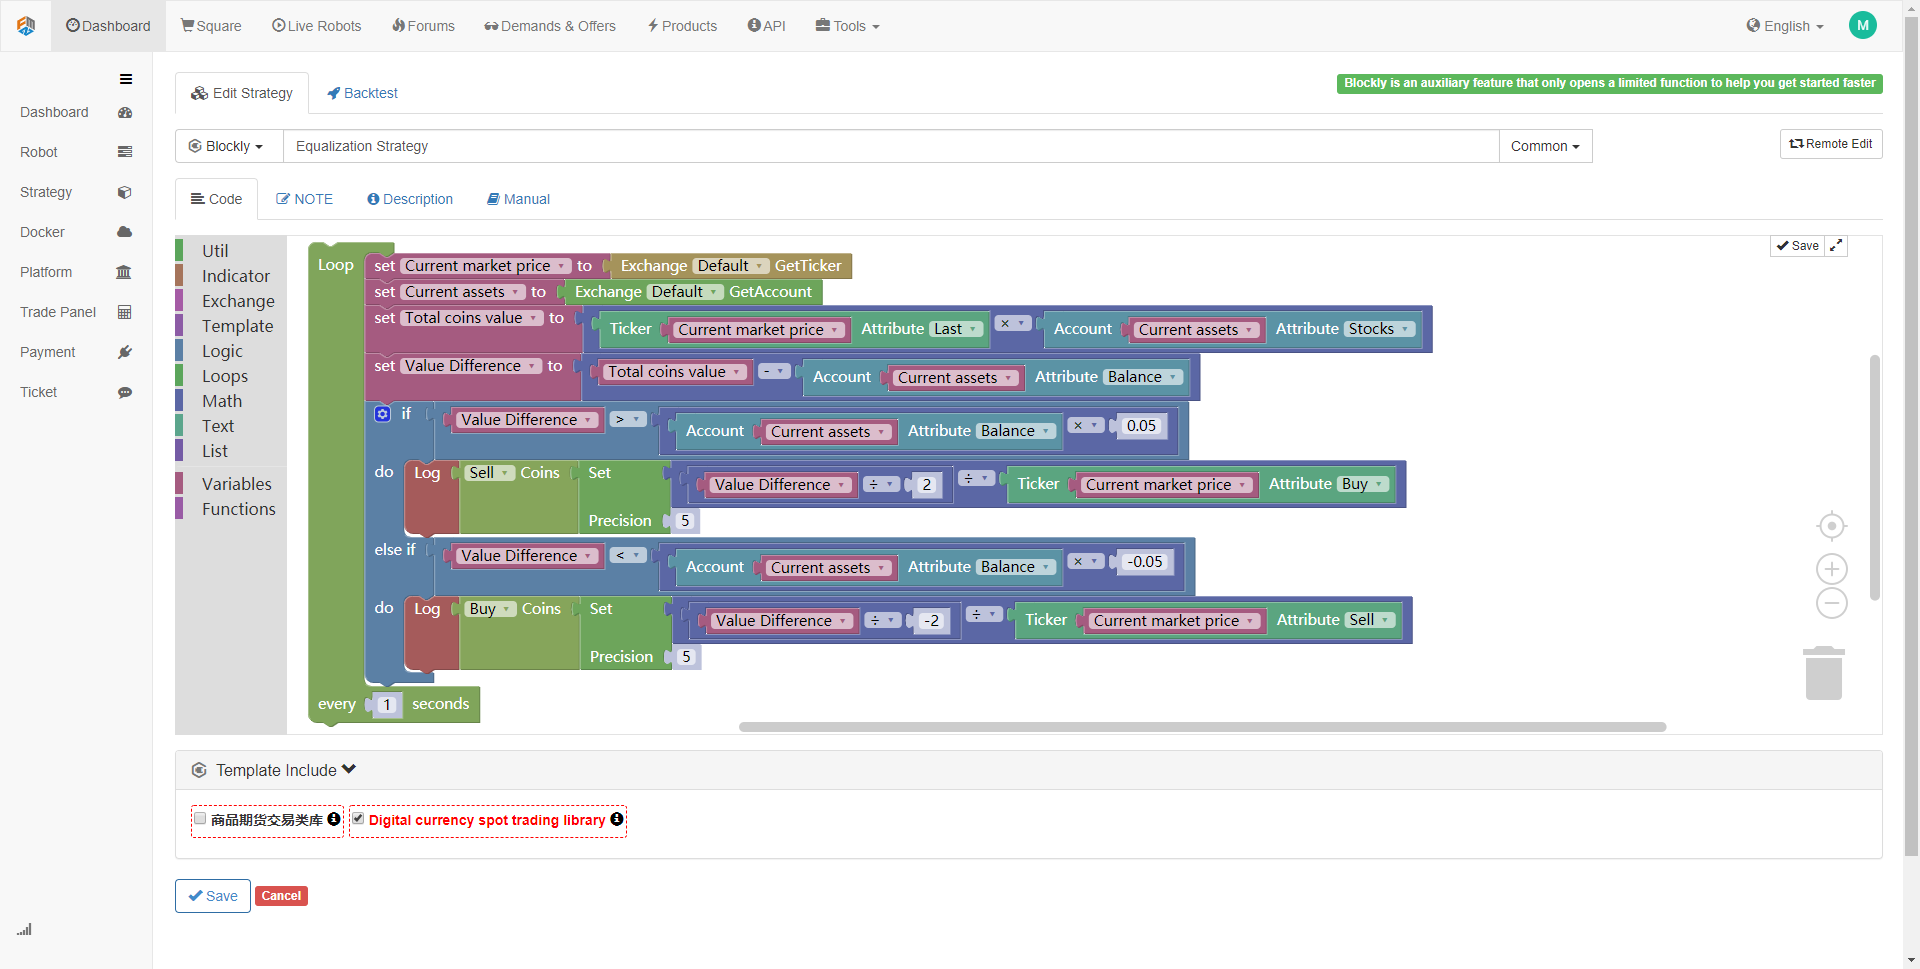Click the Template Include cube icon
This screenshot has width=1920, height=969.
[x=199, y=770]
